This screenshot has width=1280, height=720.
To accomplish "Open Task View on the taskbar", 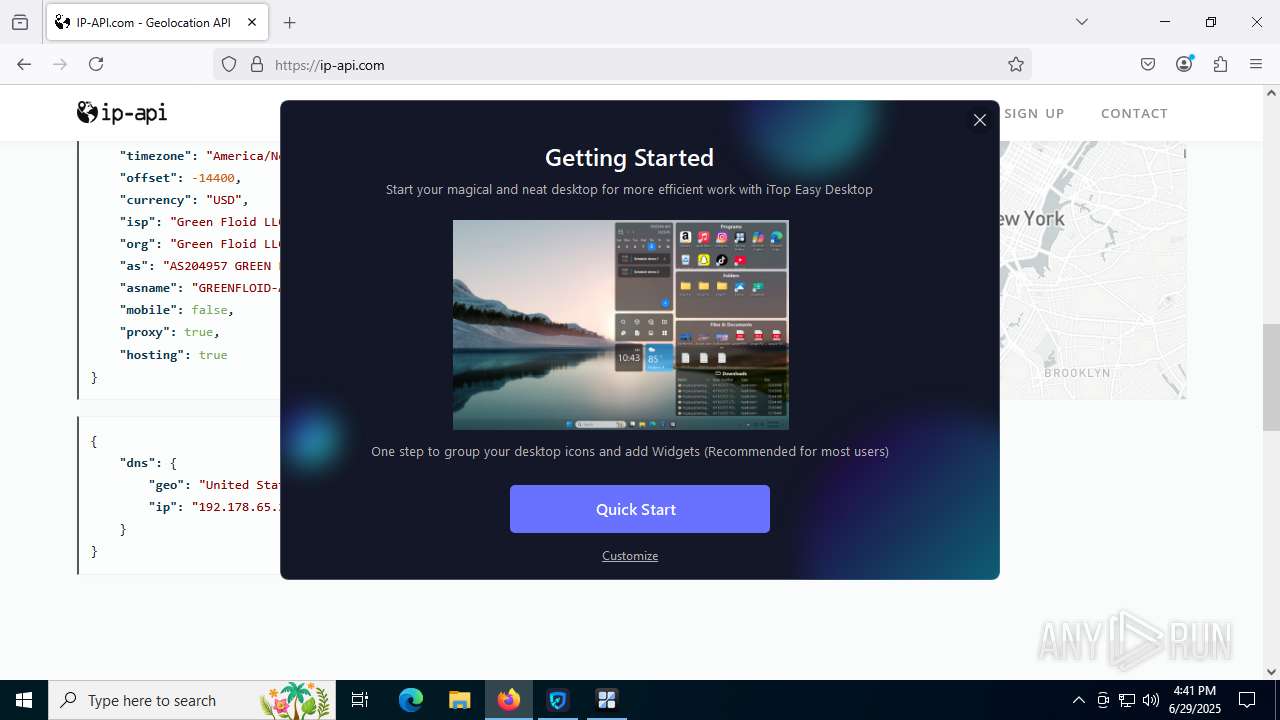I will (x=360, y=700).
